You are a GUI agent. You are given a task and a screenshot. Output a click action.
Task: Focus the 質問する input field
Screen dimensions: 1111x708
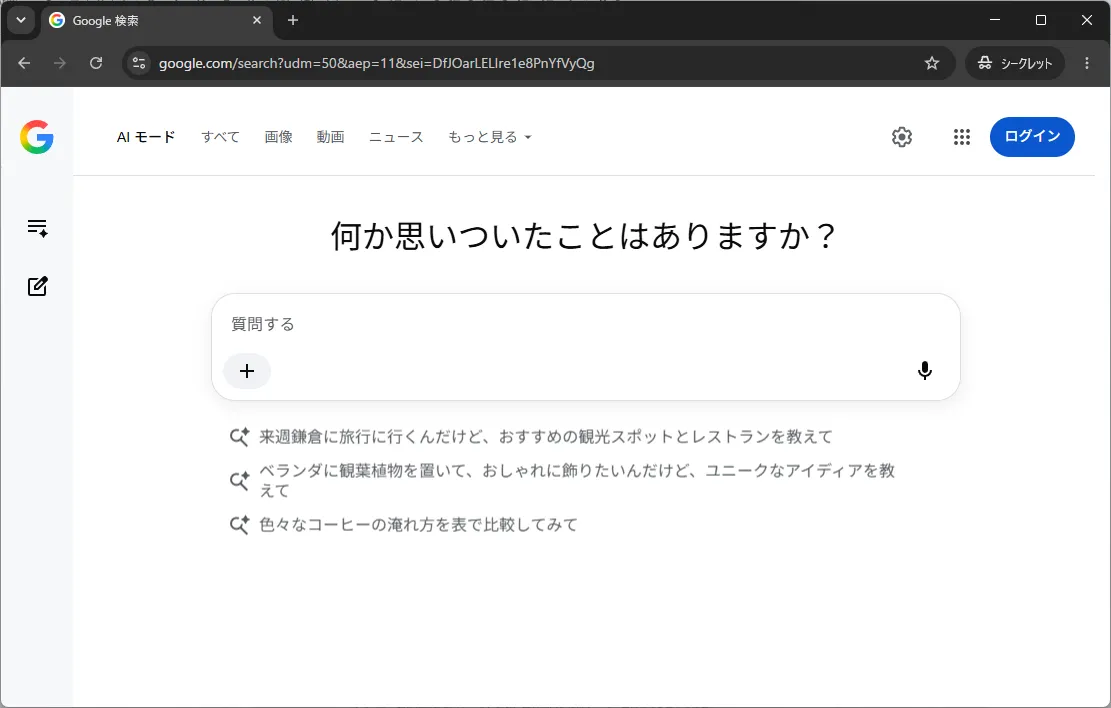pyautogui.click(x=585, y=324)
